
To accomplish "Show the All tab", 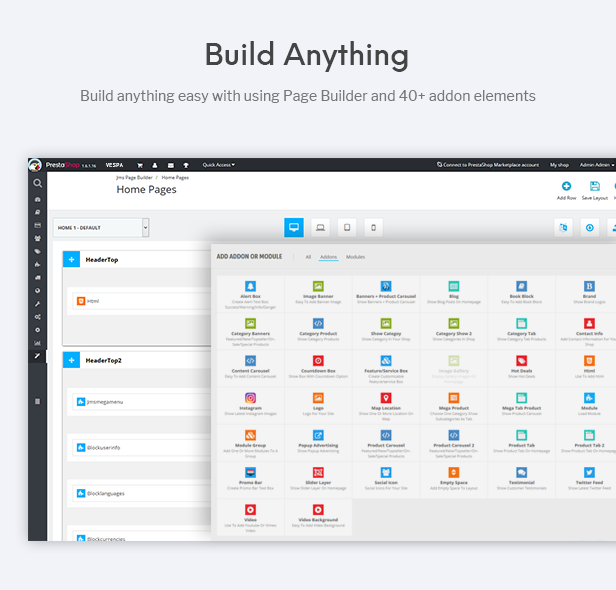I will 308,257.
